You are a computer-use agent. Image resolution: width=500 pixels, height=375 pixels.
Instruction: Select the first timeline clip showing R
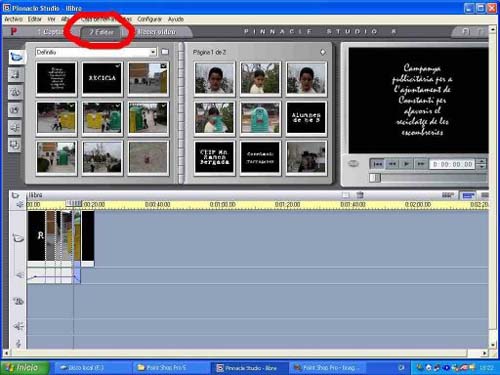coord(36,236)
